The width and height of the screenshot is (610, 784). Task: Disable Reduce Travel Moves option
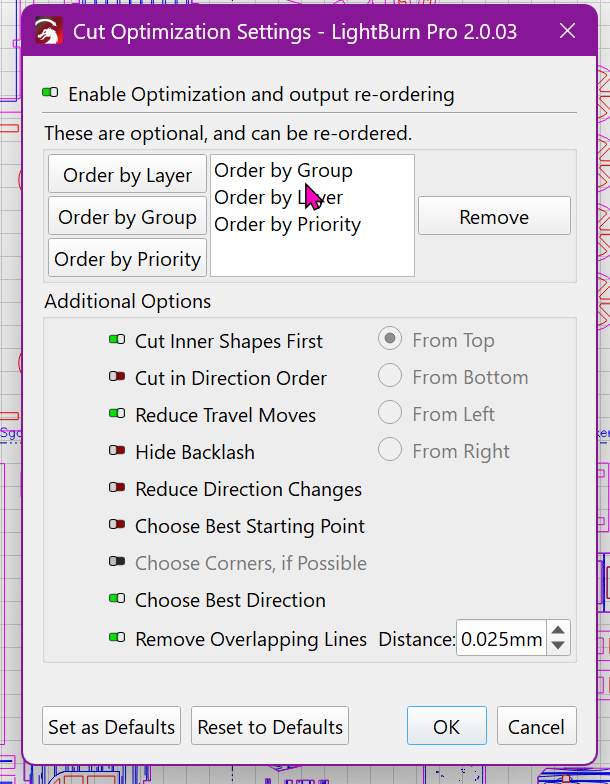[117, 415]
